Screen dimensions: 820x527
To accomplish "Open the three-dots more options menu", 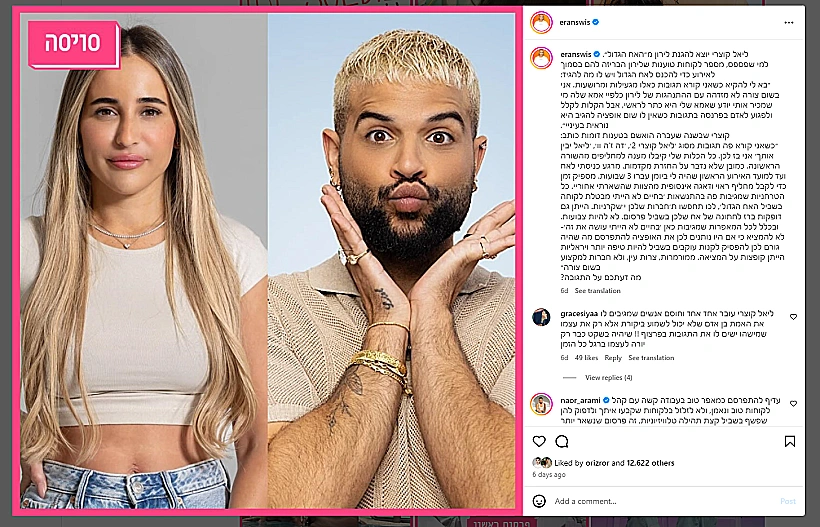I will 789,22.
